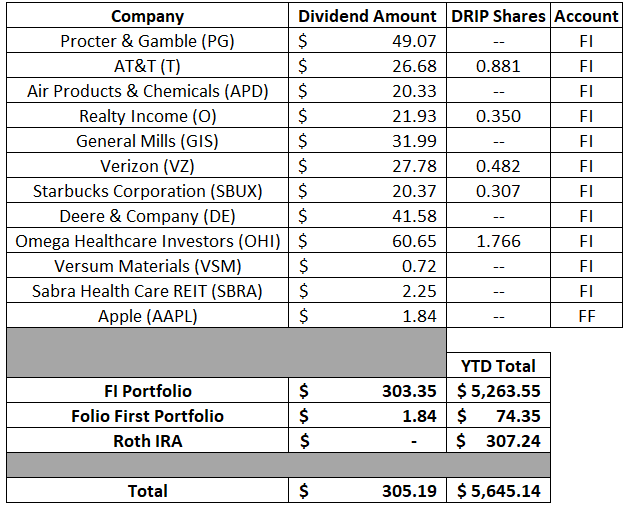Select the YTD Total header cell

click(498, 366)
